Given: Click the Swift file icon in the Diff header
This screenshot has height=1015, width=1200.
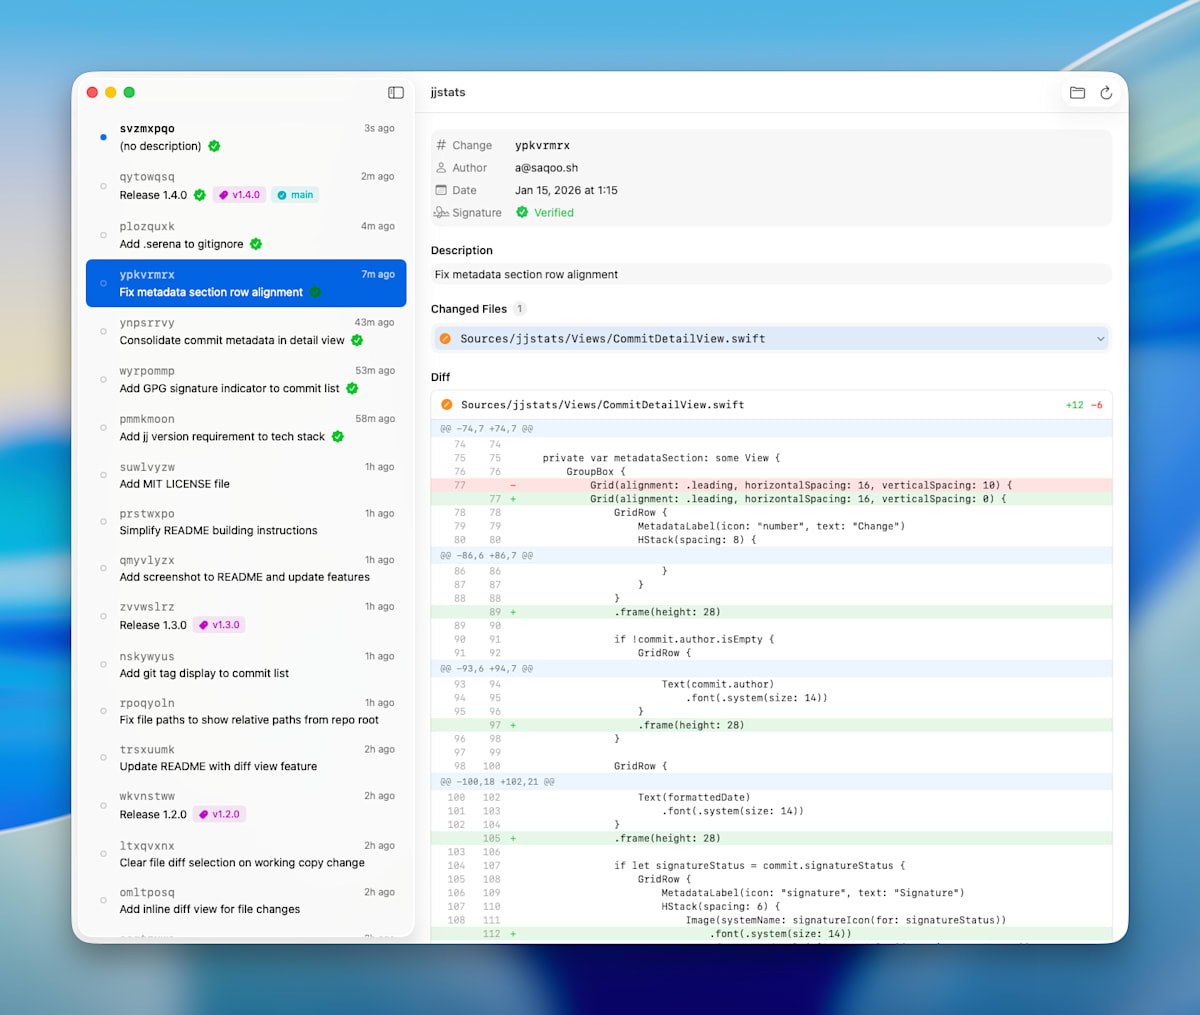Looking at the screenshot, I should point(445,405).
